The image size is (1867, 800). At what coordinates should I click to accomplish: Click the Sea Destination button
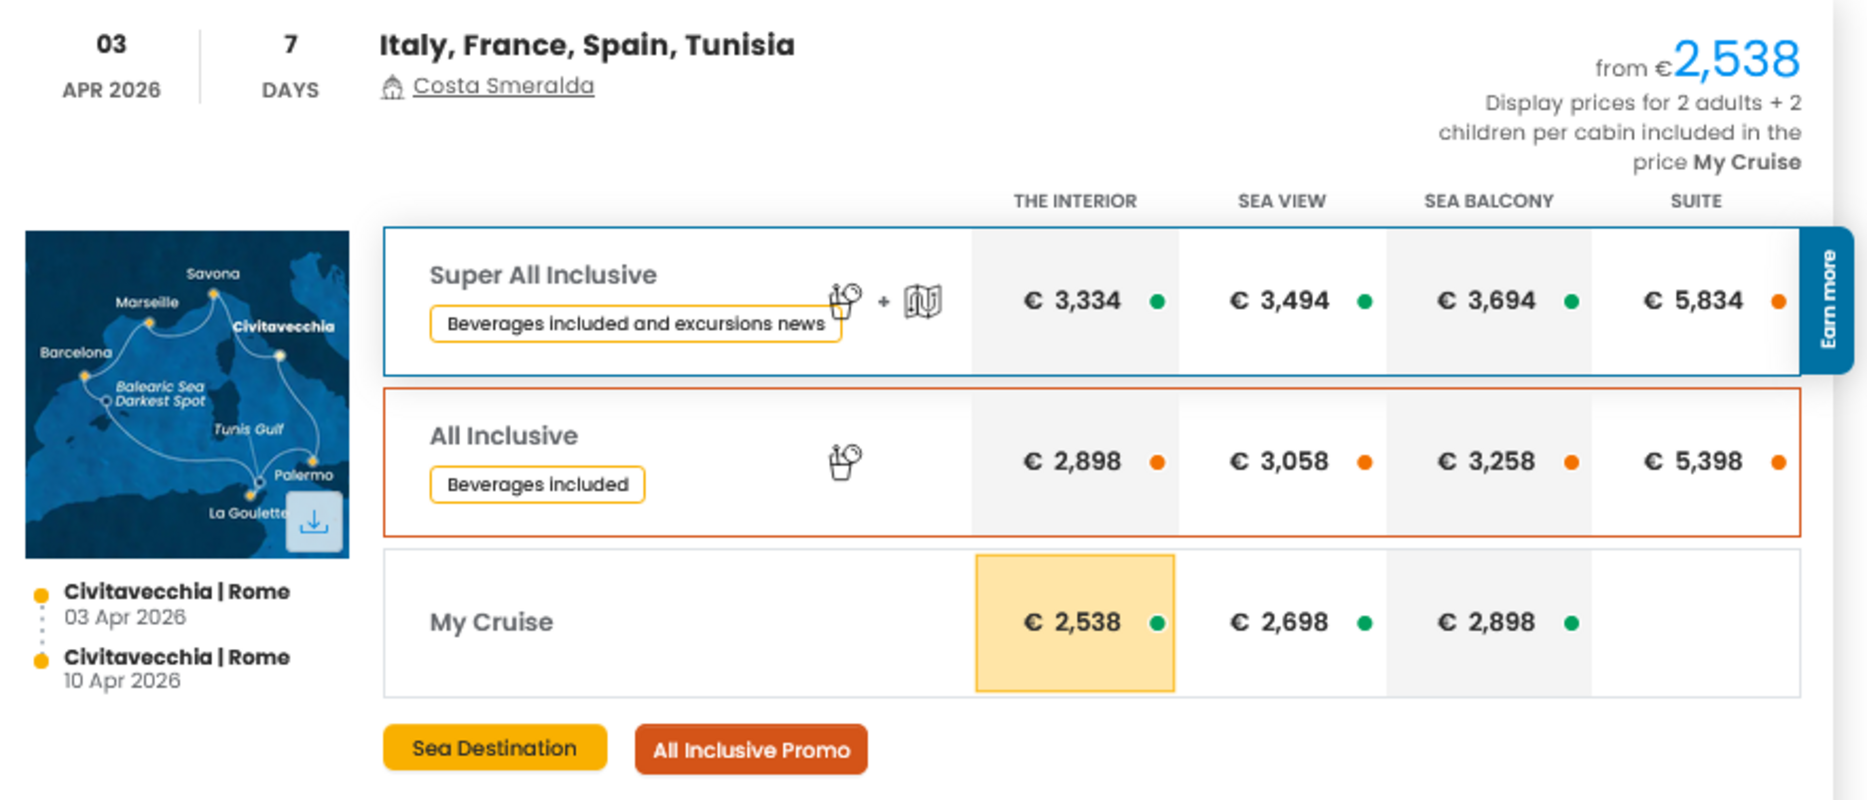pyautogui.click(x=495, y=748)
